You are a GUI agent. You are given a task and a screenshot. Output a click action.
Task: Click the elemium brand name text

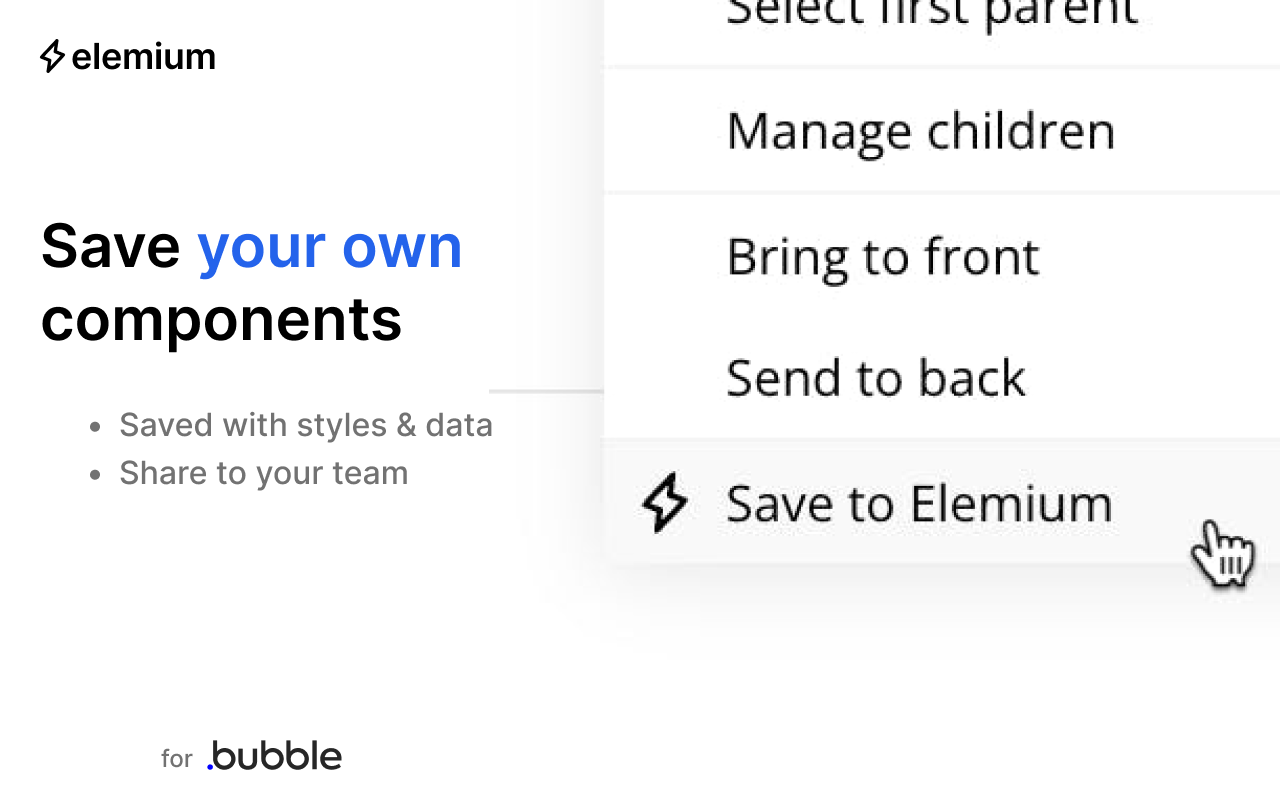pos(143,57)
